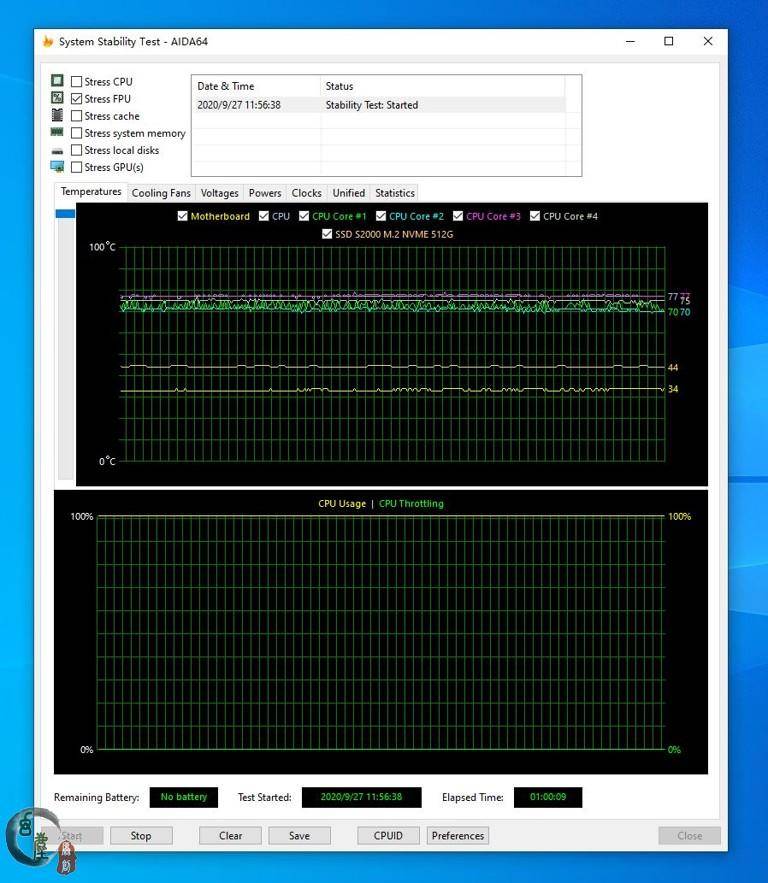Uncheck the Stress FPU checkbox
The height and width of the screenshot is (883, 768).
[77, 99]
